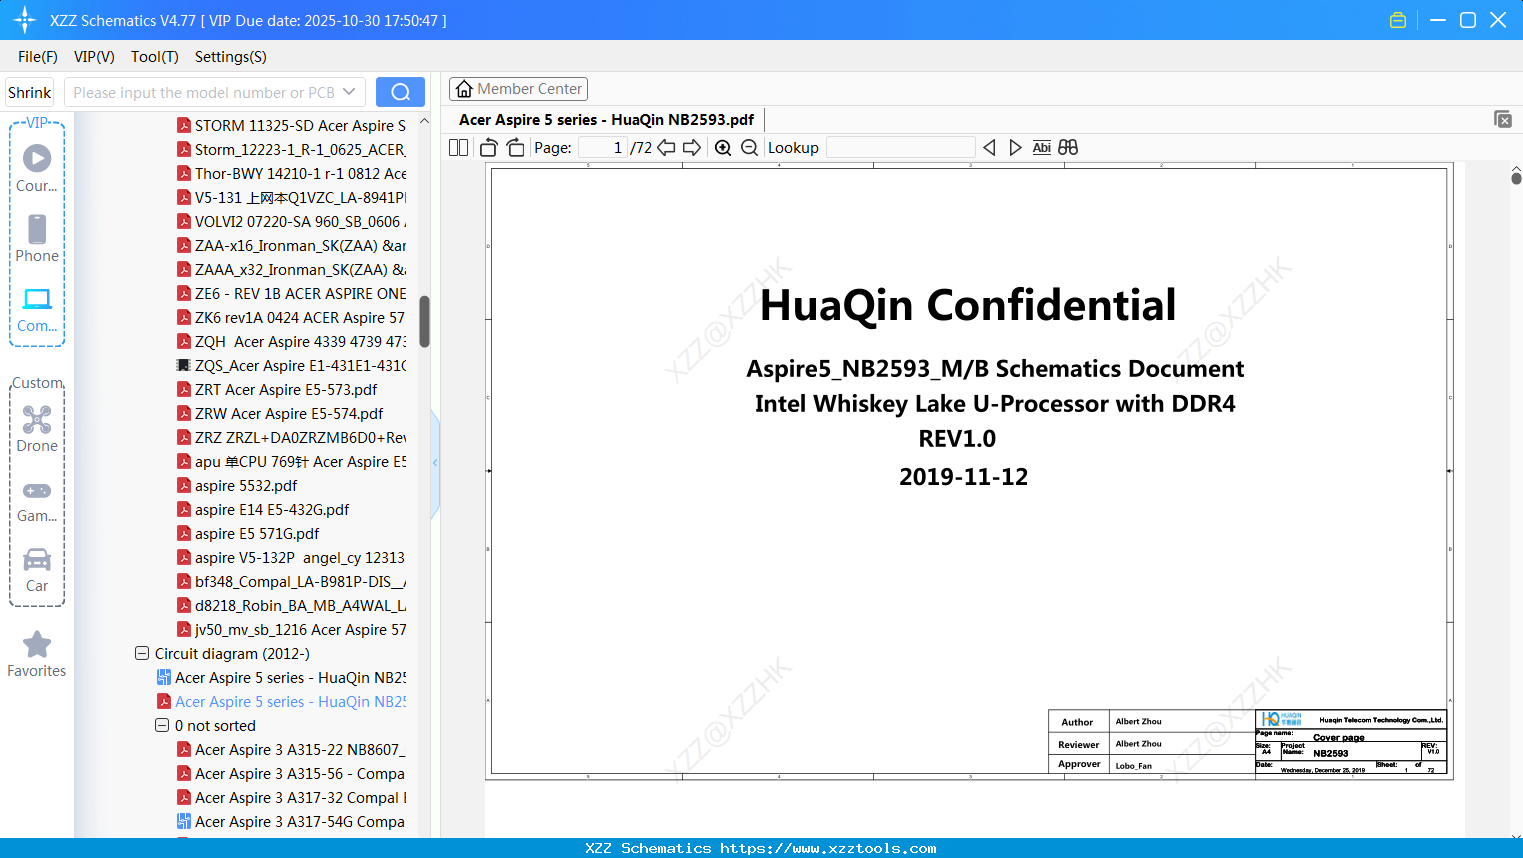The image size is (1523, 858).
Task: Open Acer Aspire 3 A315-56 - Compa file
Action: tap(291, 774)
